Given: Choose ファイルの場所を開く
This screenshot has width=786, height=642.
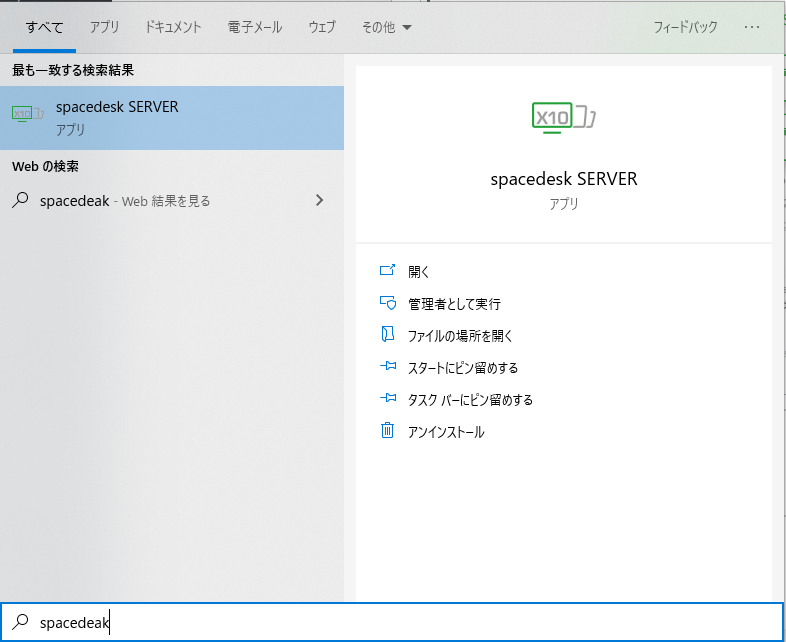Looking at the screenshot, I should pos(460,336).
